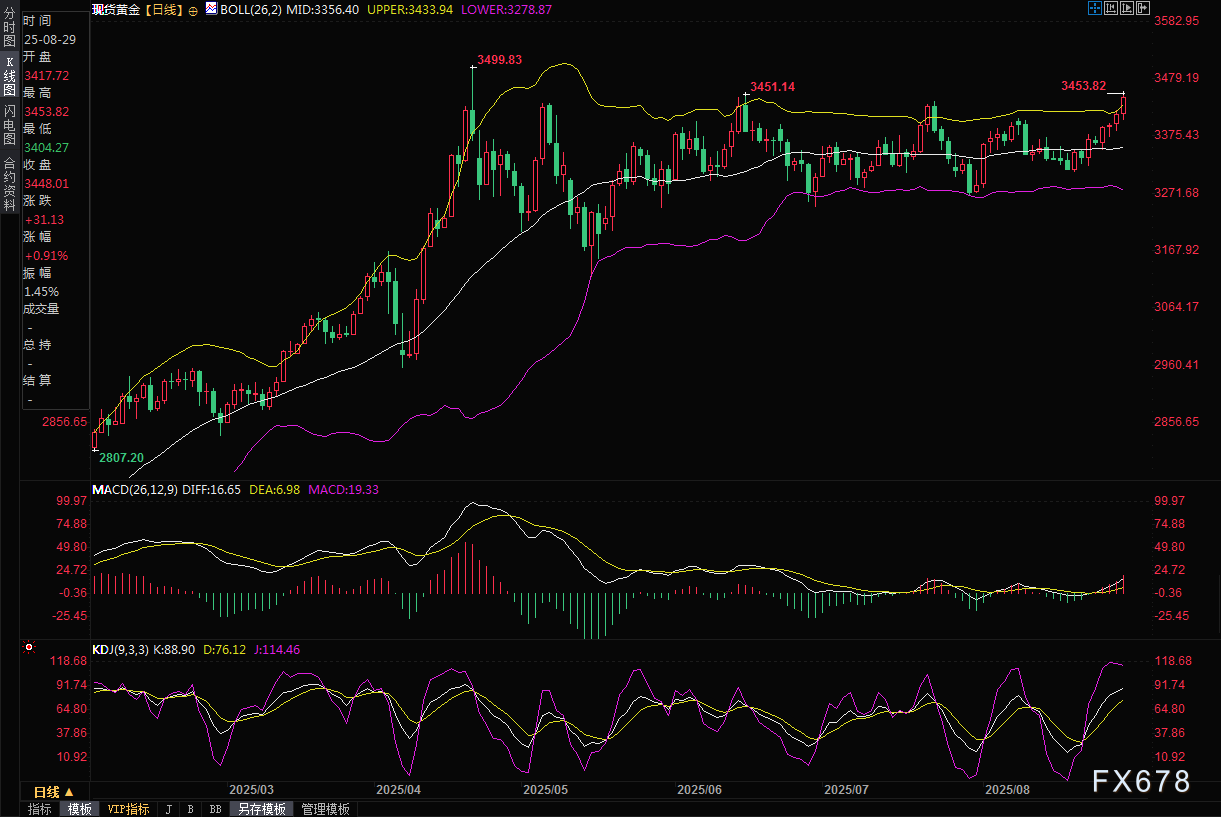Switch to the K线图 side tab

click(x=9, y=76)
